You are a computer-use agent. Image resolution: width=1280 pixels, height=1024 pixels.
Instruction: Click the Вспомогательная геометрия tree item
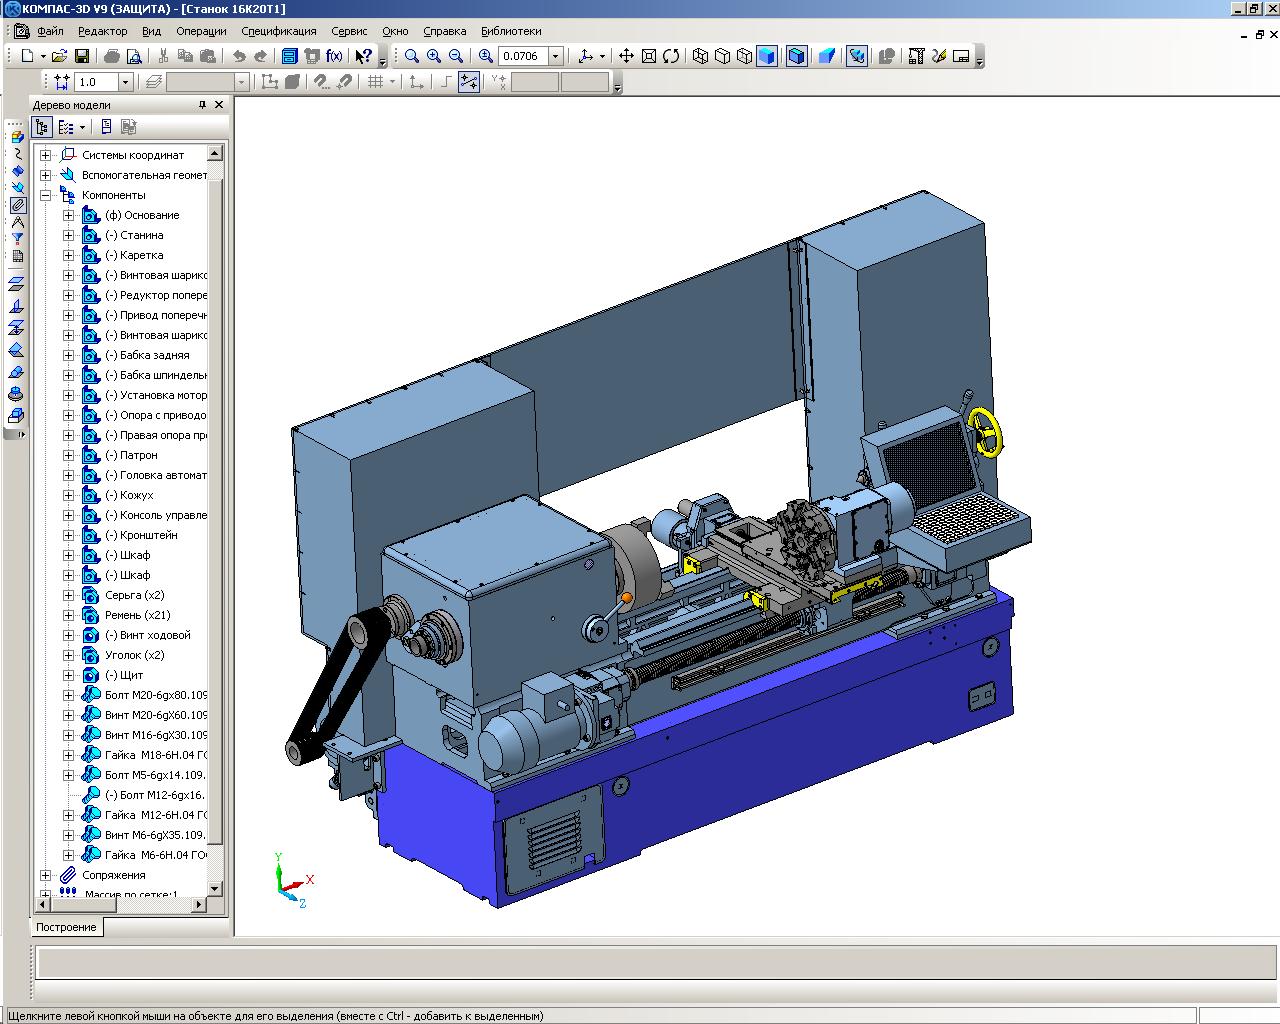coord(145,175)
